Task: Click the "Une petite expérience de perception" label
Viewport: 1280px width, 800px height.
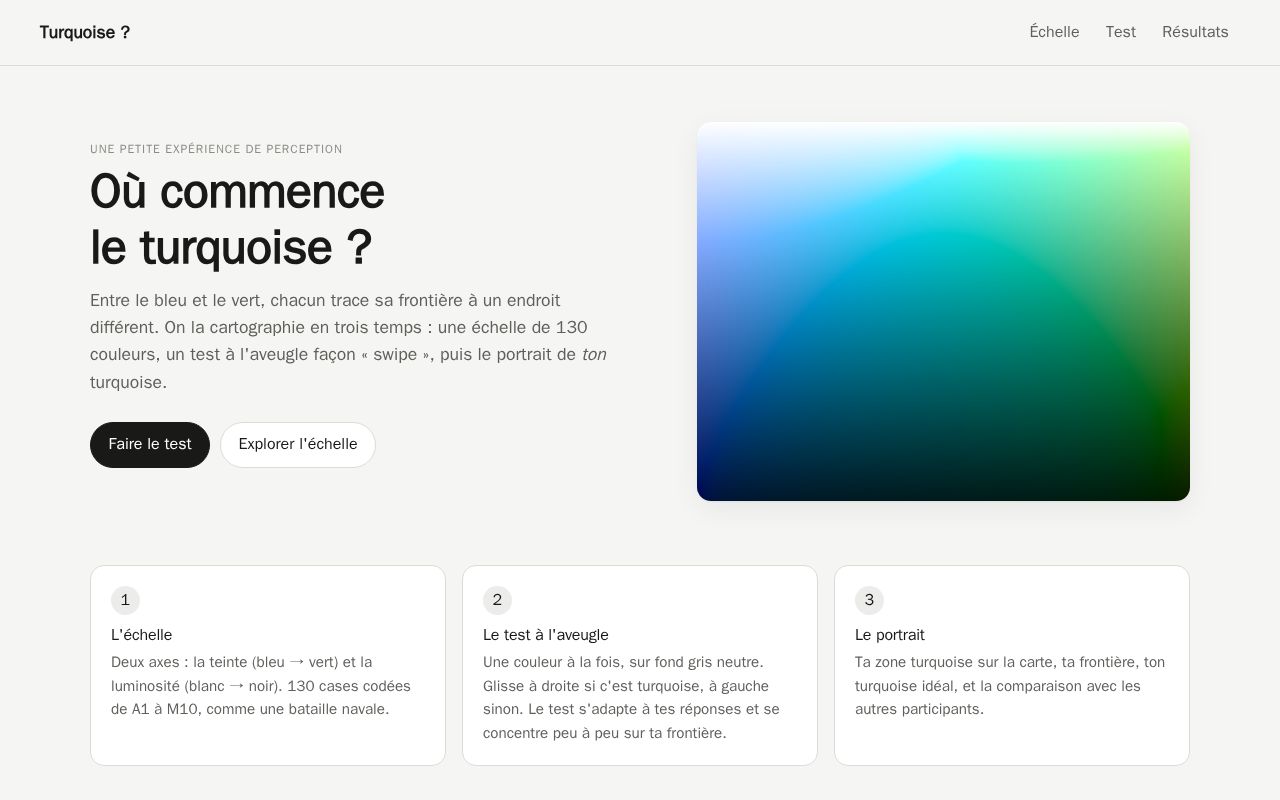Action: 216,149
